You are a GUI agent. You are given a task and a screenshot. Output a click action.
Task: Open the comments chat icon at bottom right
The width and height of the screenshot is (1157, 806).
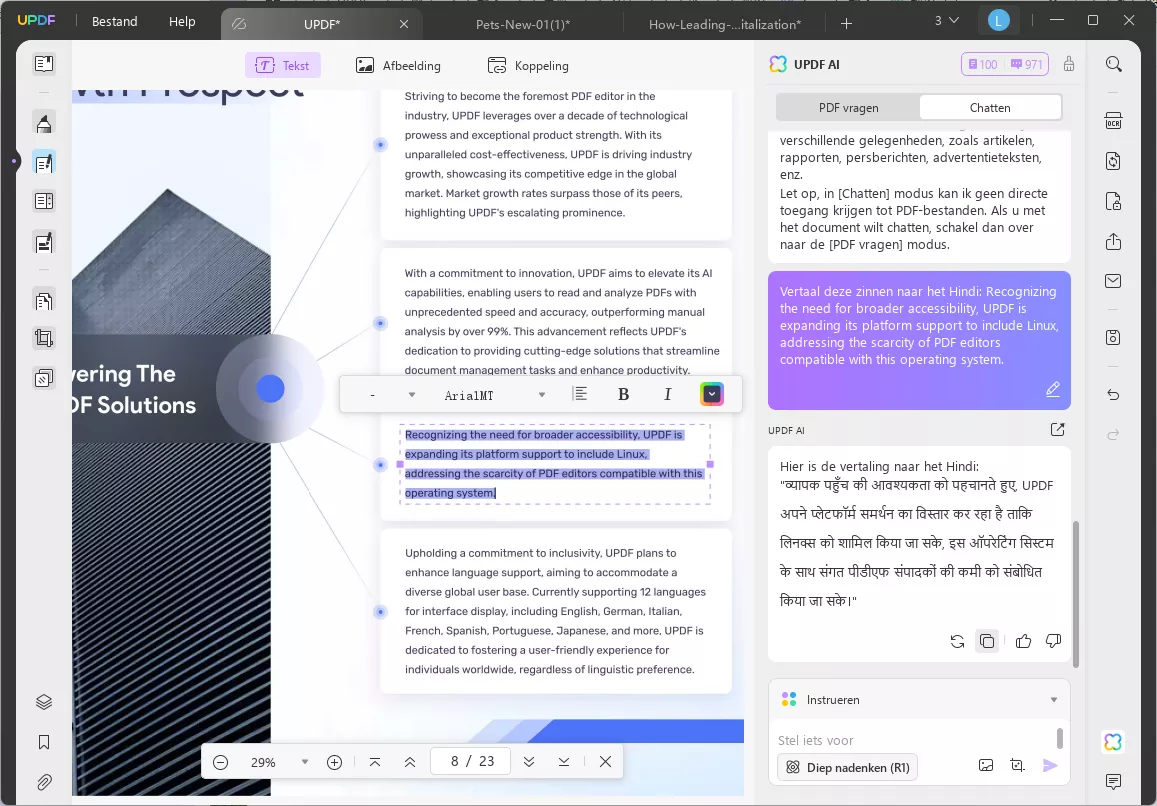tap(1113, 781)
